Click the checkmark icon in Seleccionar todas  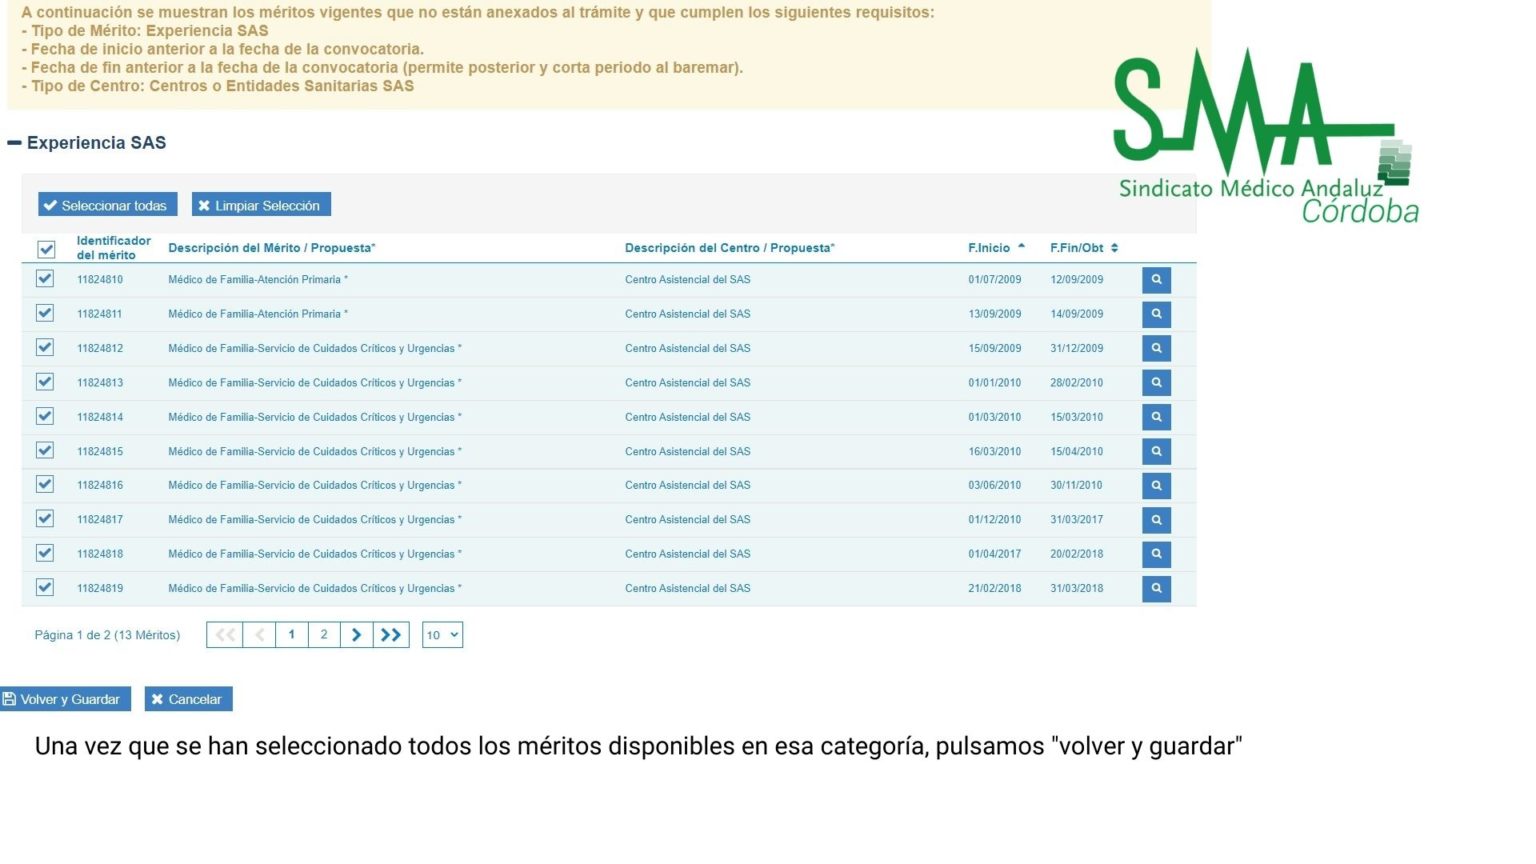50,204
